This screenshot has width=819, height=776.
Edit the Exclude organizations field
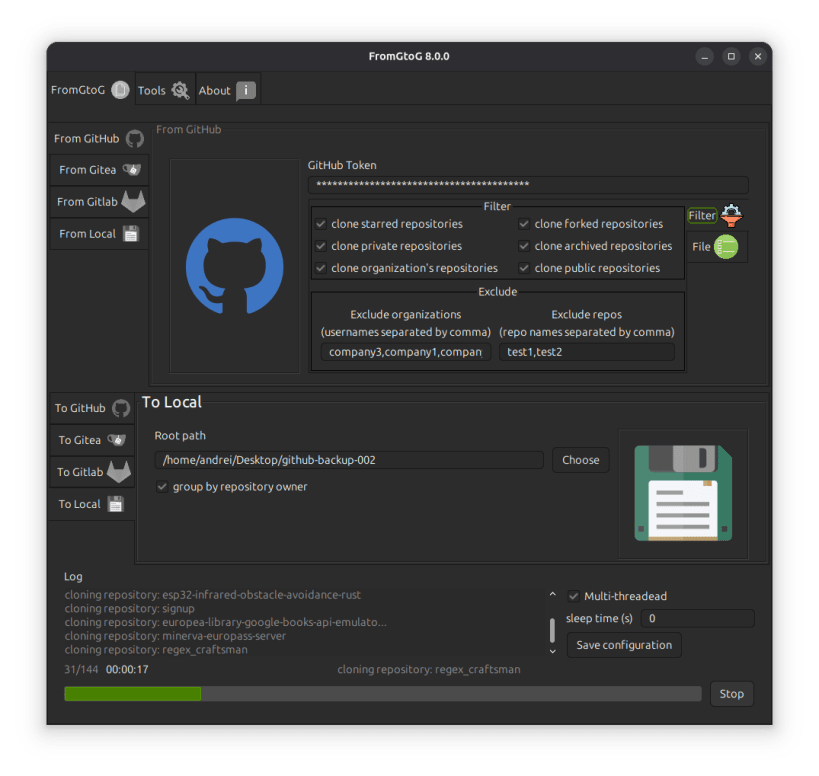pos(406,351)
